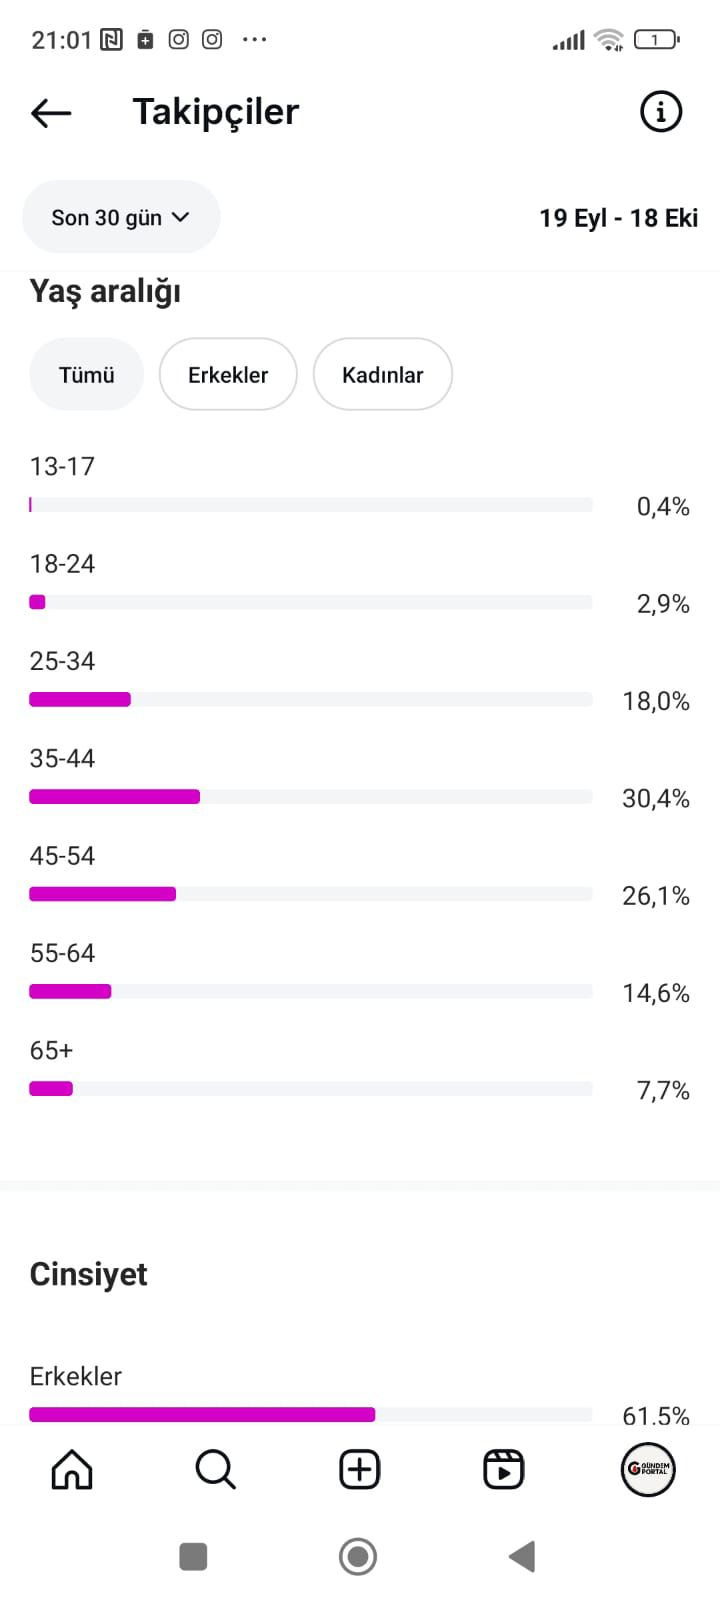
Task: Open the info icon next to Takipçiler
Action: 660,111
